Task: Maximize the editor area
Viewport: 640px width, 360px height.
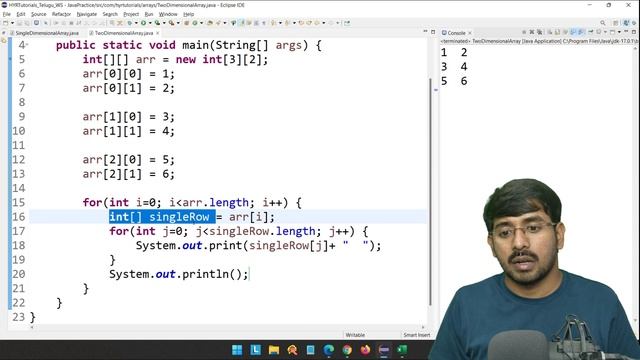Action: tap(433, 31)
